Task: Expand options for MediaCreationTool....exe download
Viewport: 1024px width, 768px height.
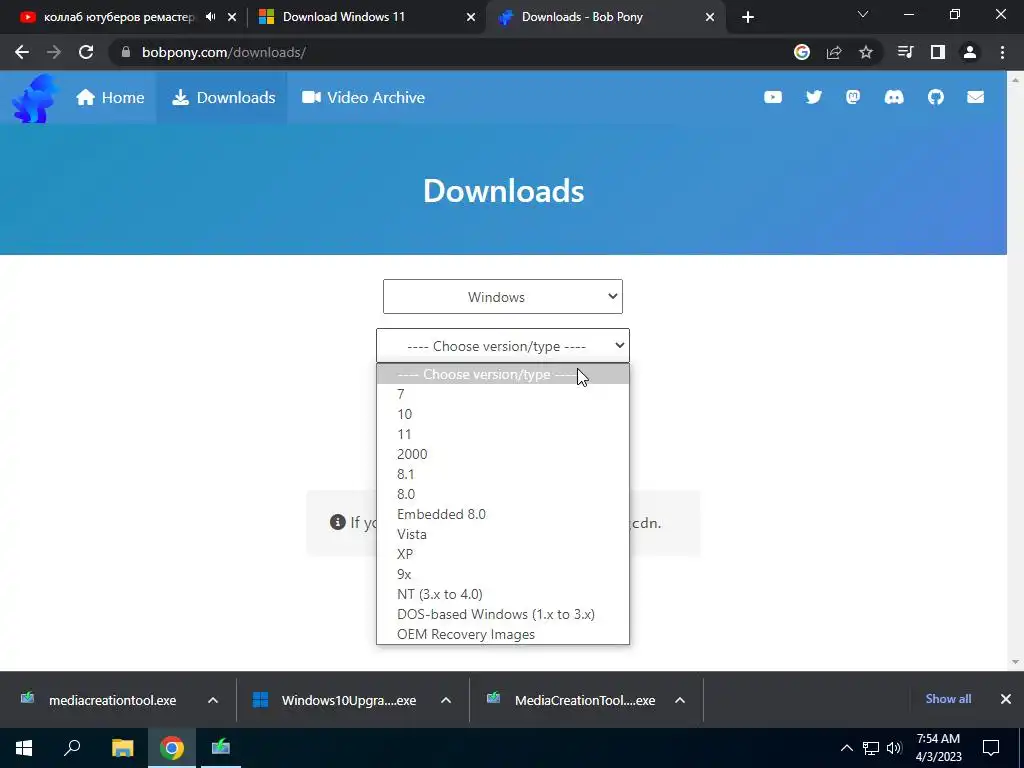Action: (679, 700)
